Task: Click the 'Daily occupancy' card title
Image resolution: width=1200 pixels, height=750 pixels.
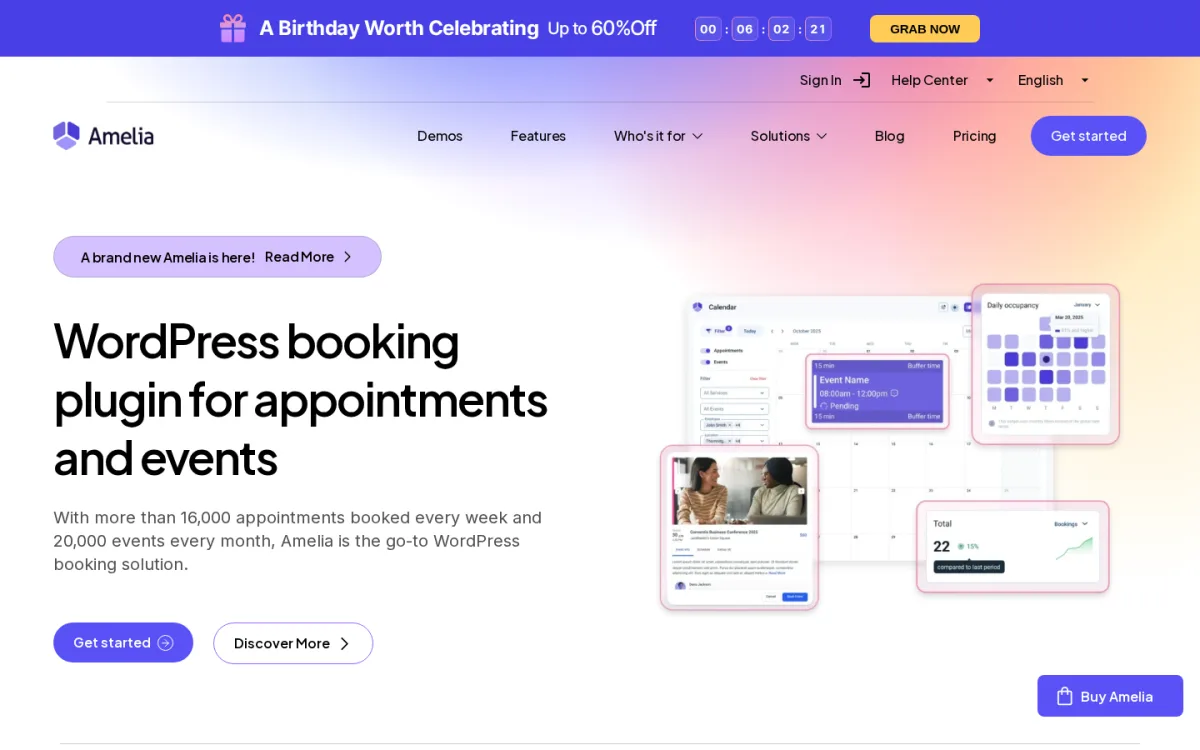Action: (x=1013, y=305)
